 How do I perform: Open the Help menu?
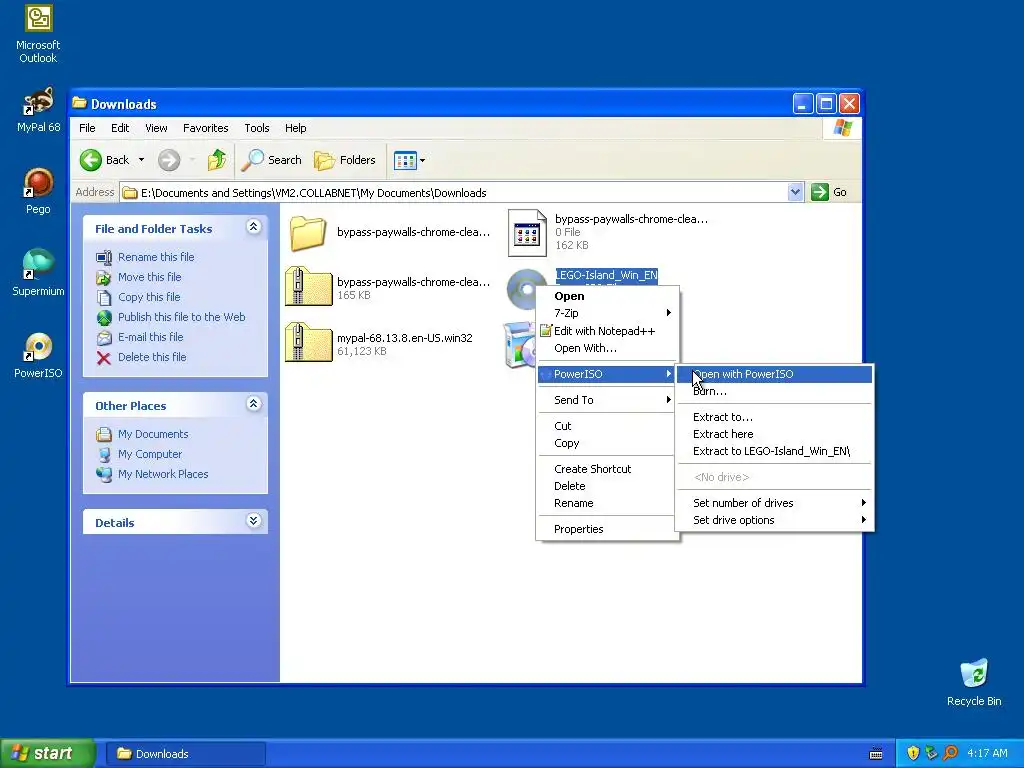click(295, 128)
